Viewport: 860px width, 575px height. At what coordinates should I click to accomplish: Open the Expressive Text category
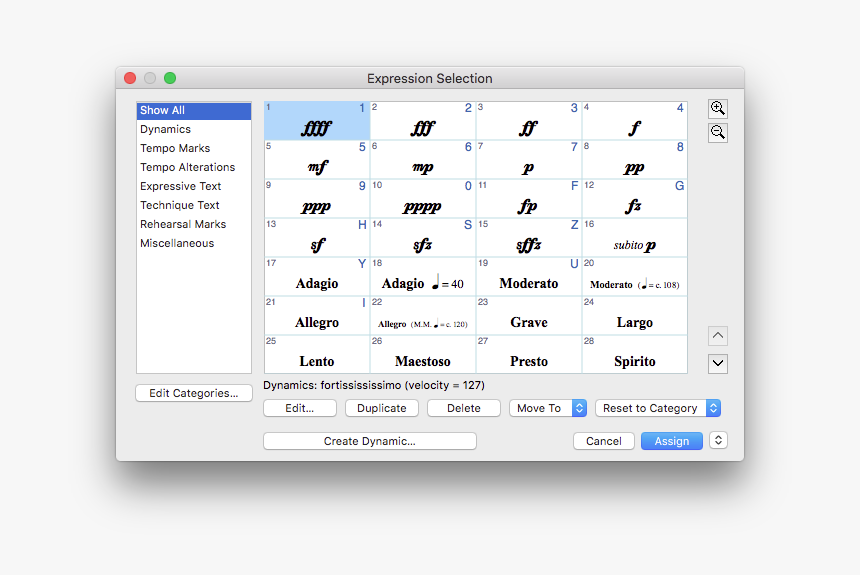pos(194,187)
